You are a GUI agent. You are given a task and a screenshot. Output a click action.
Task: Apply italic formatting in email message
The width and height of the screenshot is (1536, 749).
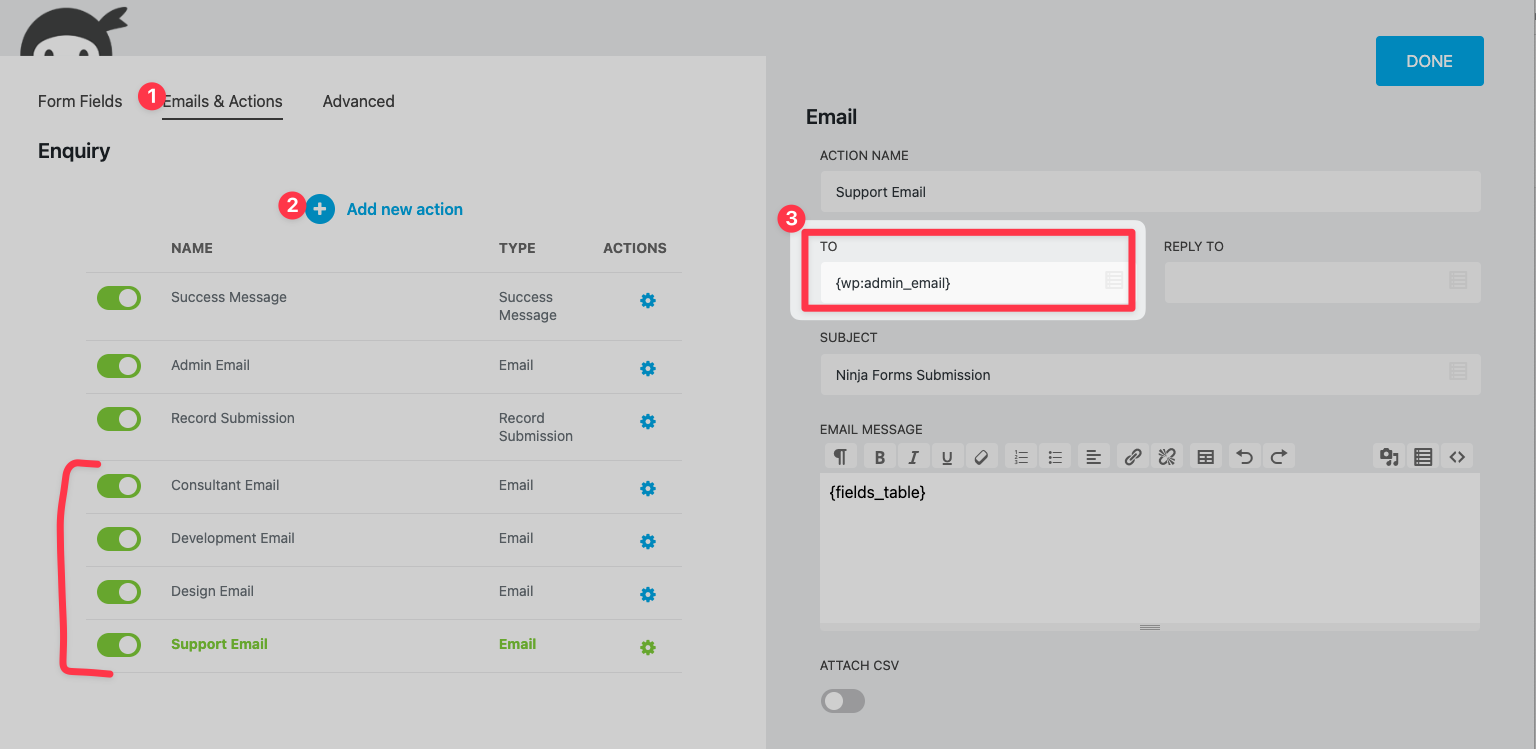tap(913, 457)
